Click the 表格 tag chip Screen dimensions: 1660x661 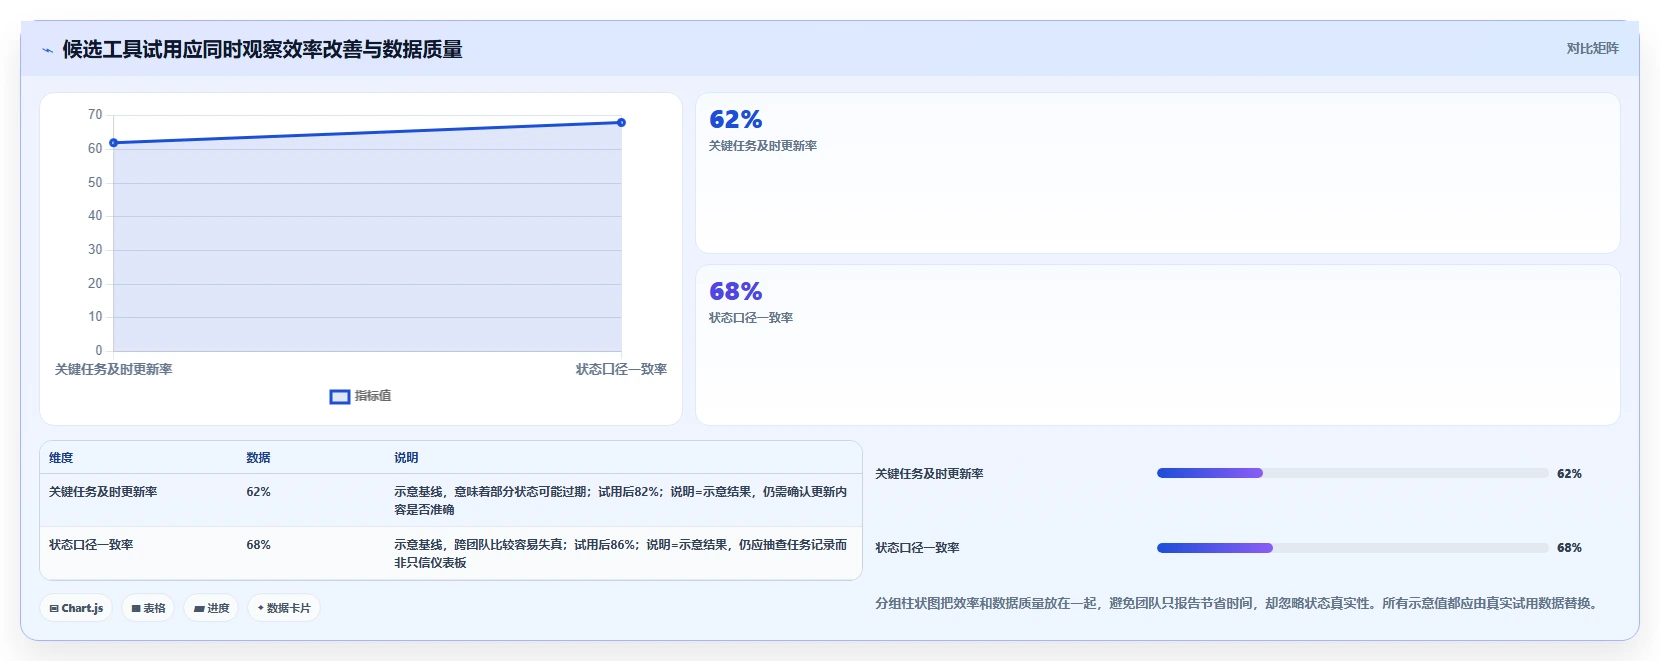[149, 608]
